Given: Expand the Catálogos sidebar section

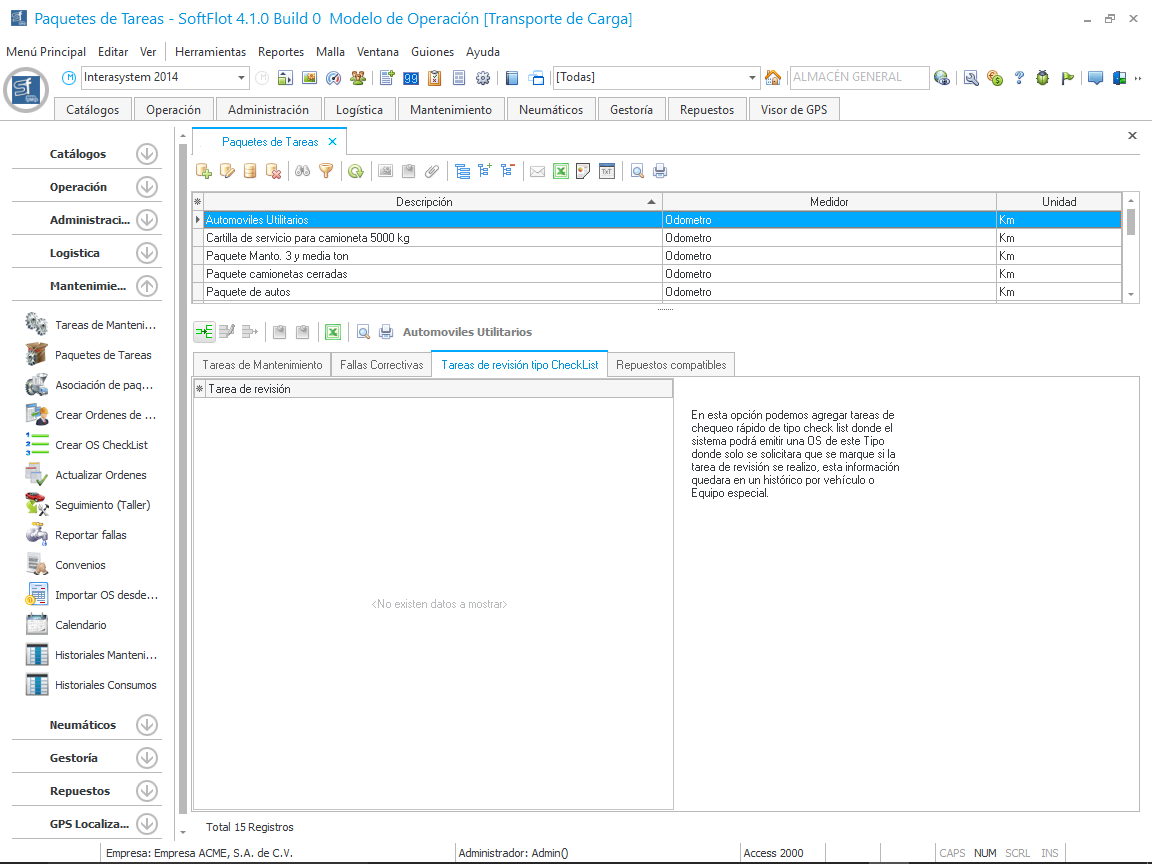Looking at the screenshot, I should click(147, 154).
